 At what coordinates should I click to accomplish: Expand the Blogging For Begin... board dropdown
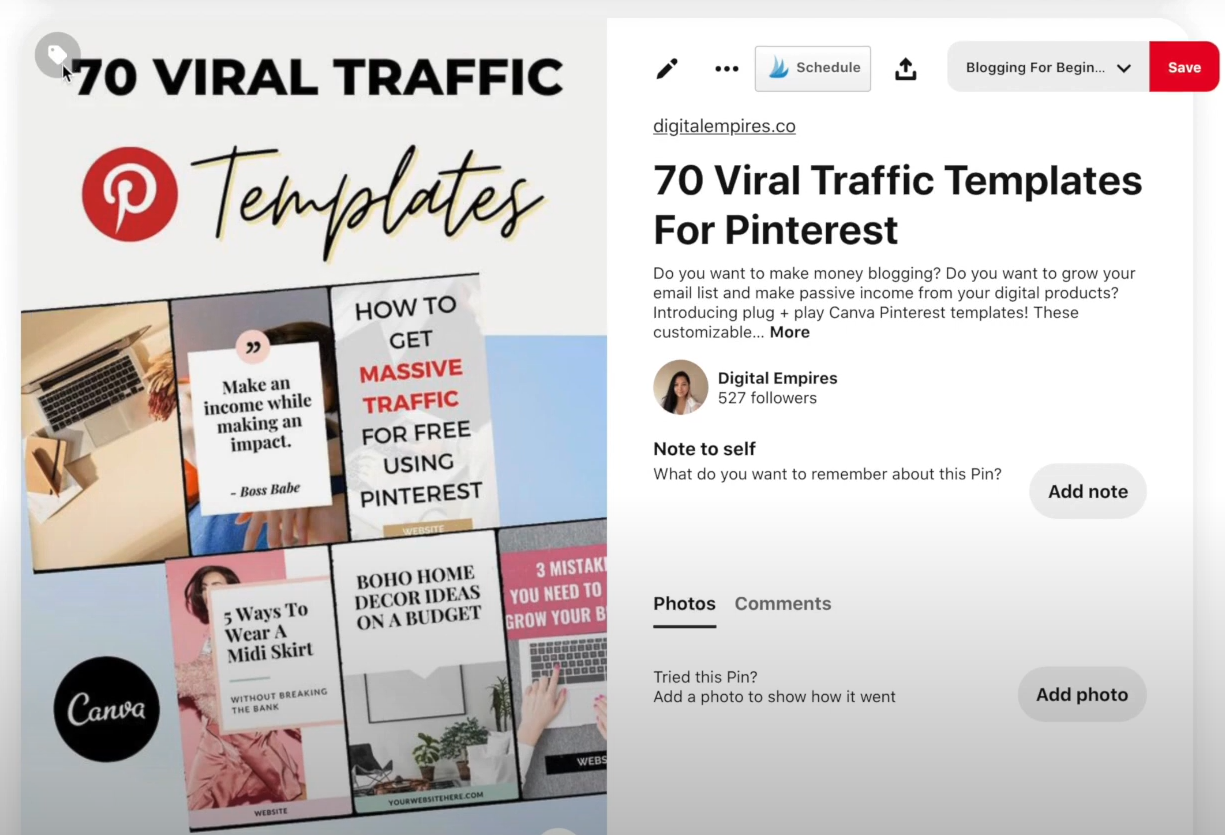click(x=1048, y=68)
